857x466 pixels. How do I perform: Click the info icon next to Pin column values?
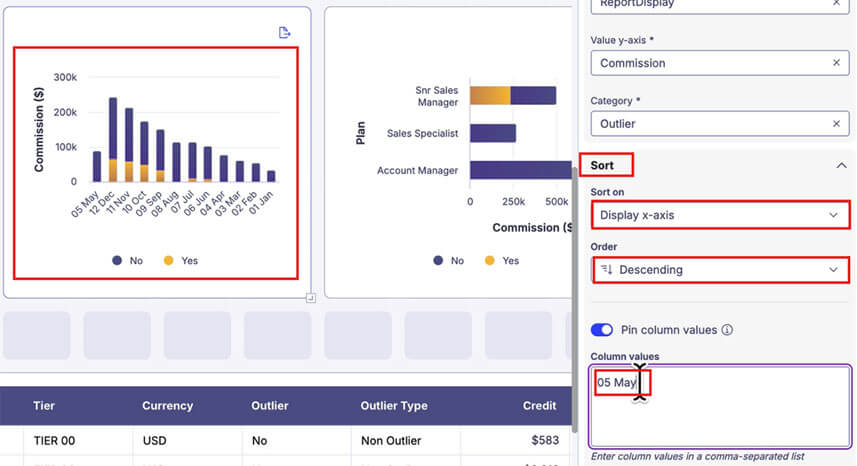(x=727, y=330)
